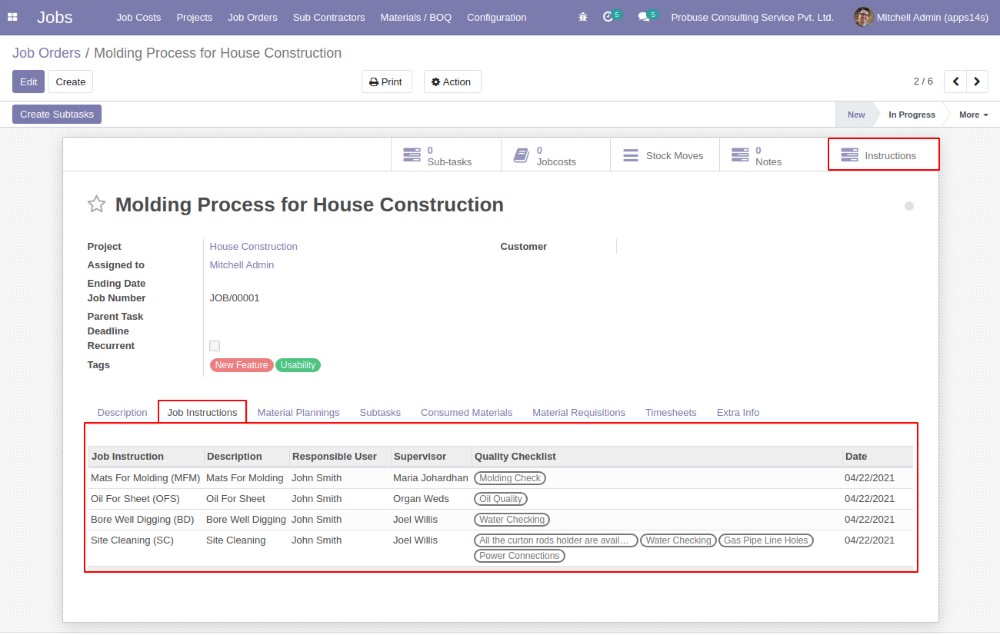Open the Timesheets tab

pyautogui.click(x=670, y=412)
